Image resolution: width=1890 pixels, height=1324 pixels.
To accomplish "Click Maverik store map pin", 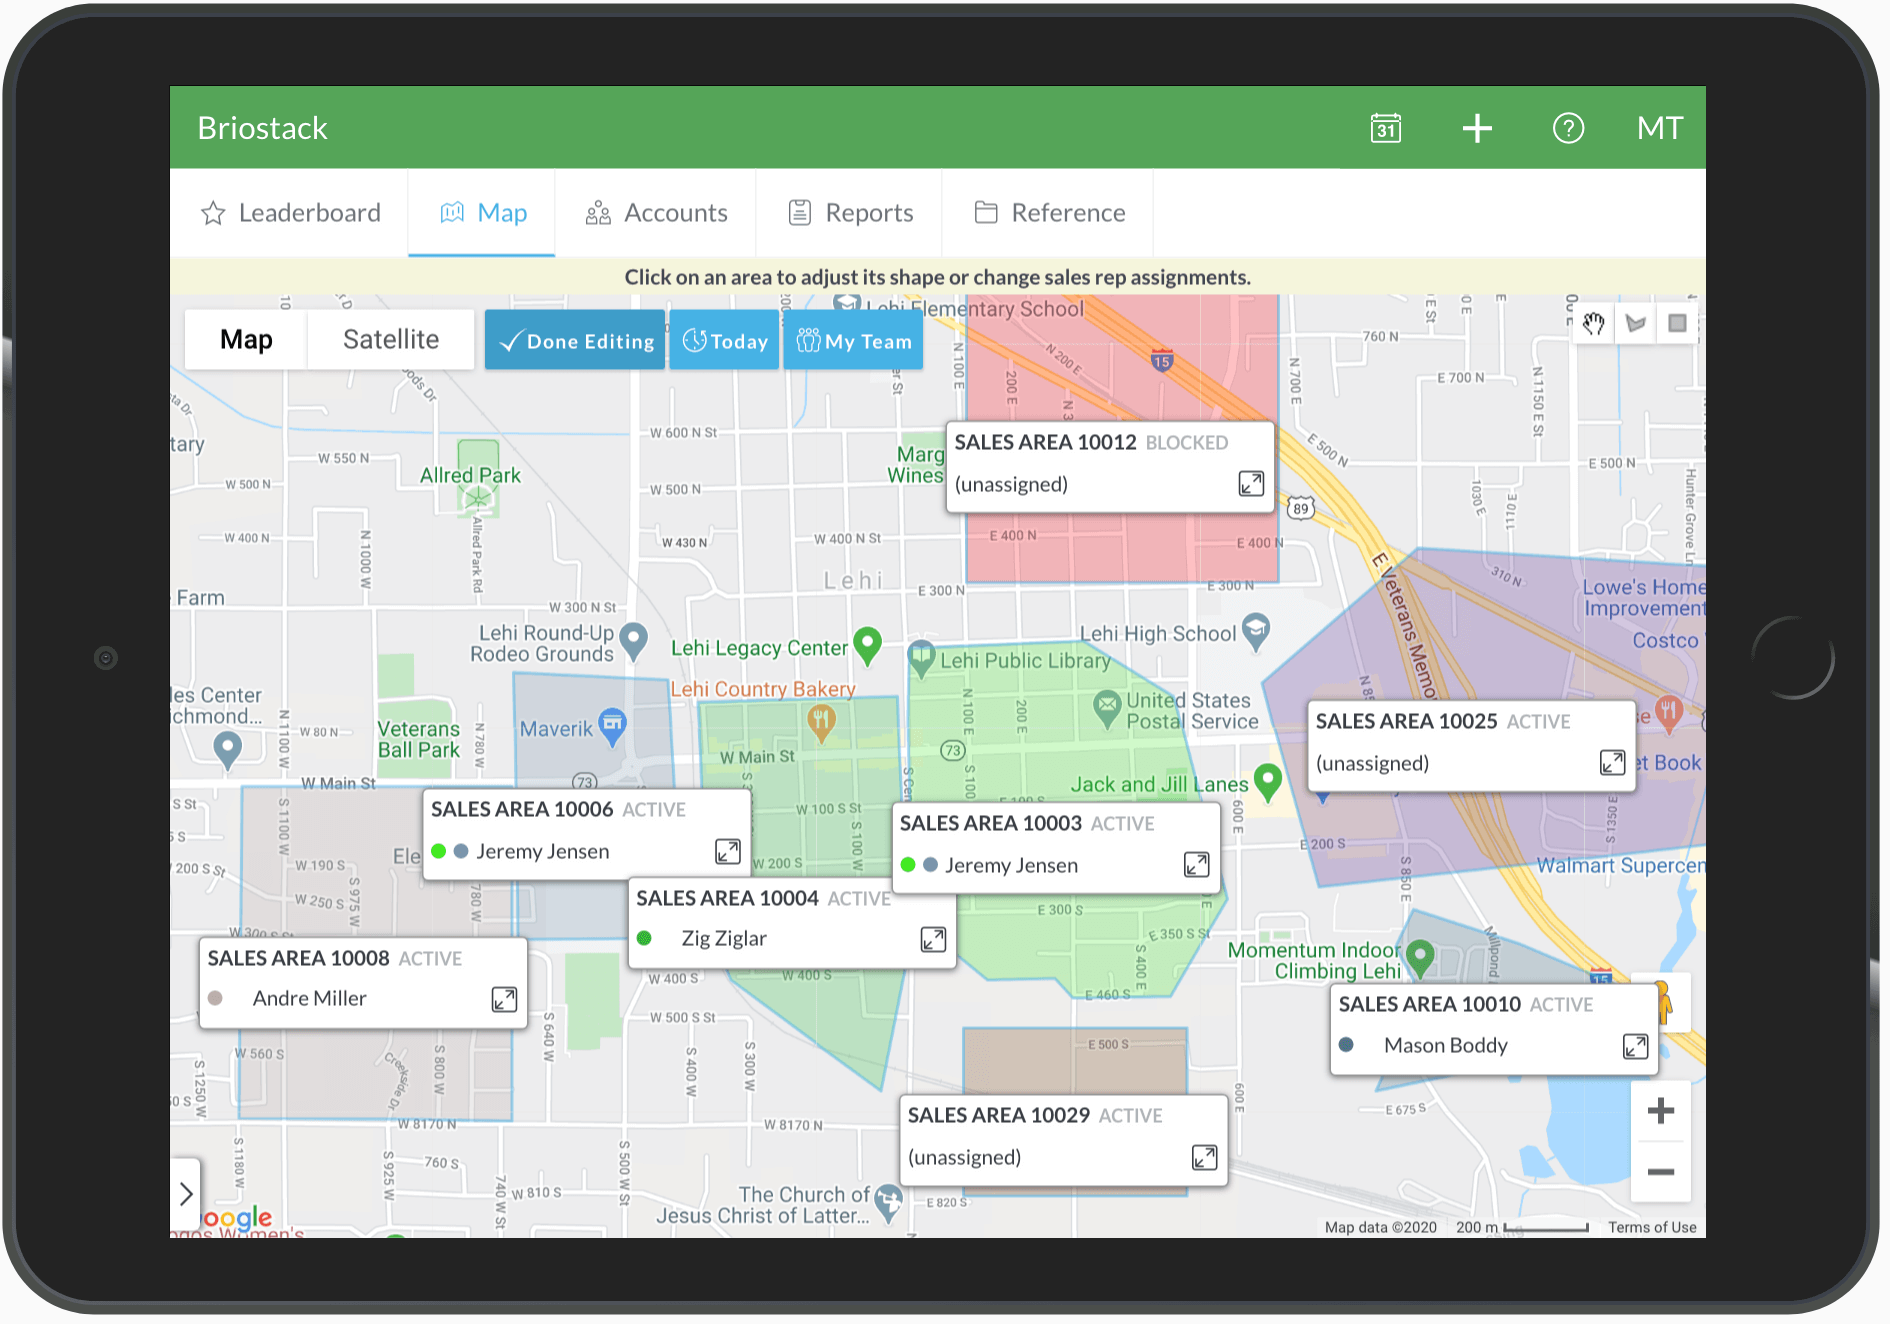I will click(612, 725).
